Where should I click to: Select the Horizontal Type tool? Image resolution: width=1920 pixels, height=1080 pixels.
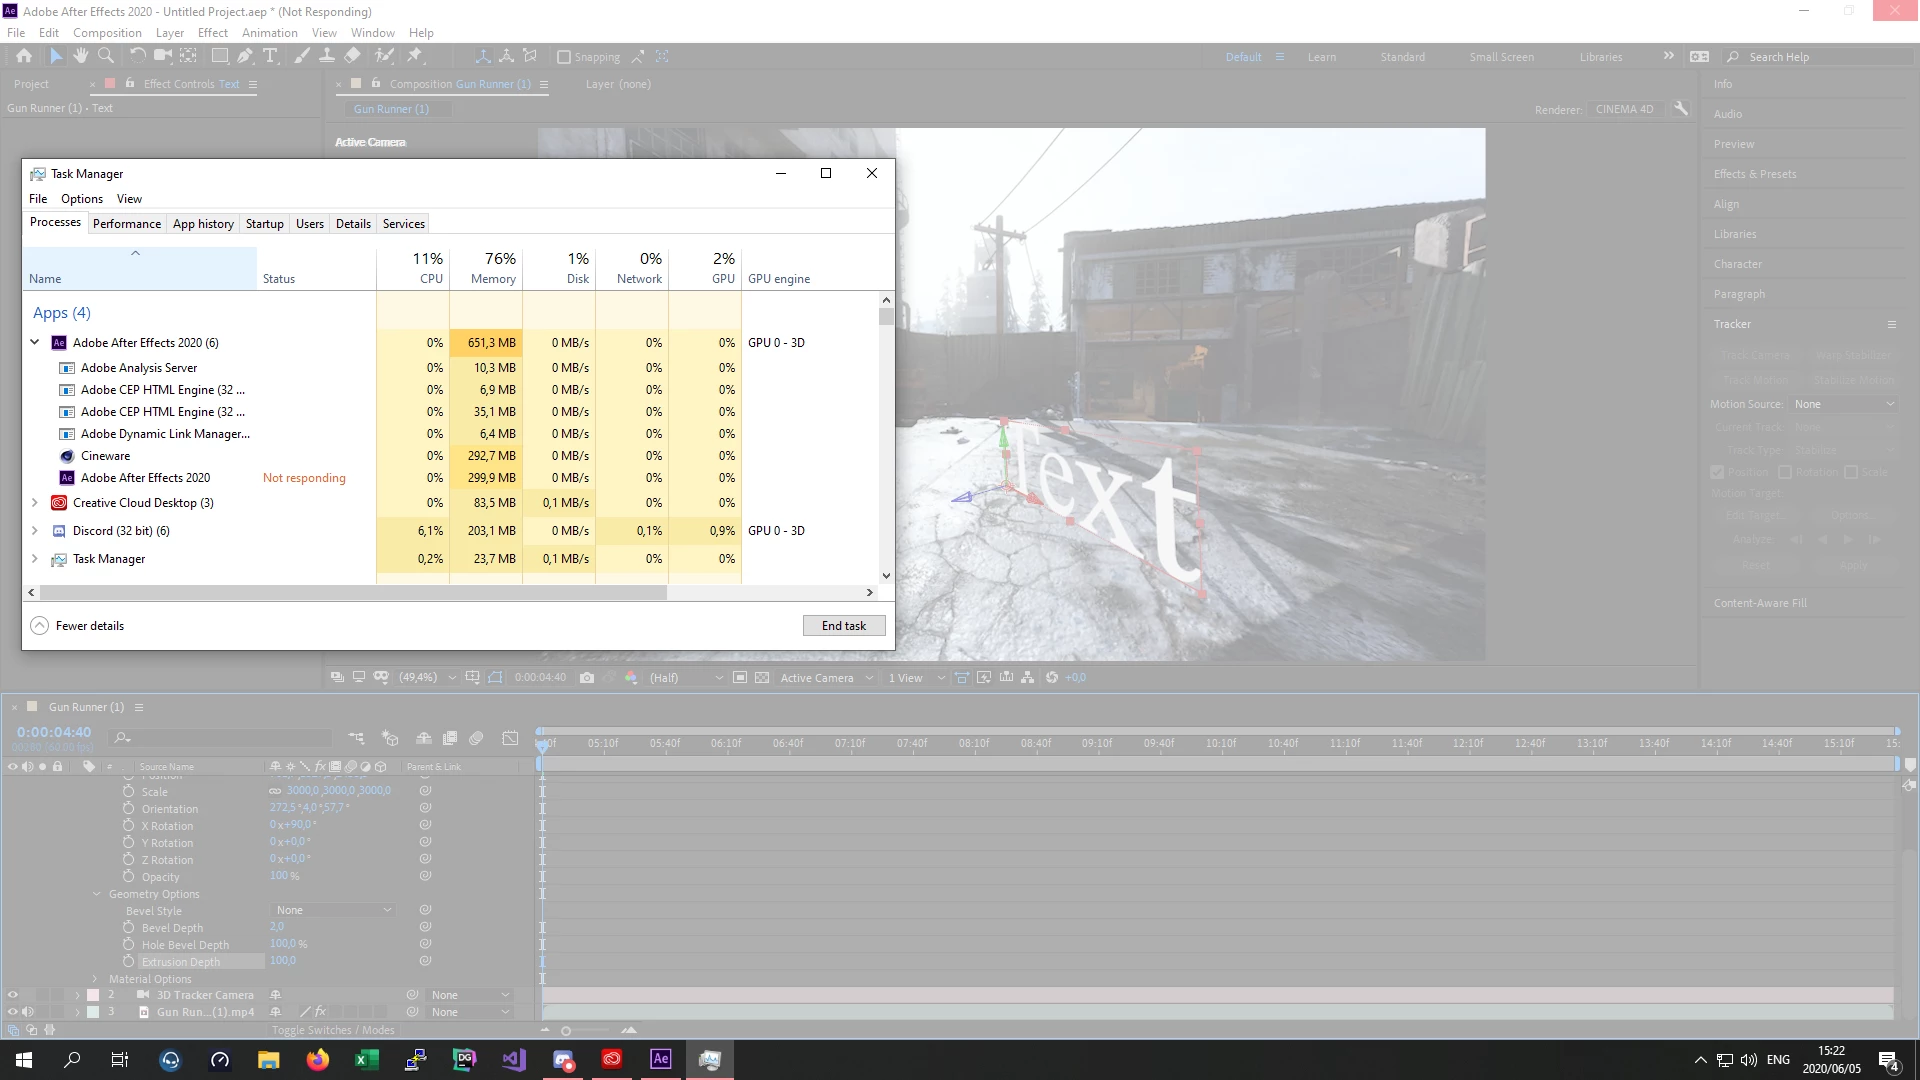[270, 56]
